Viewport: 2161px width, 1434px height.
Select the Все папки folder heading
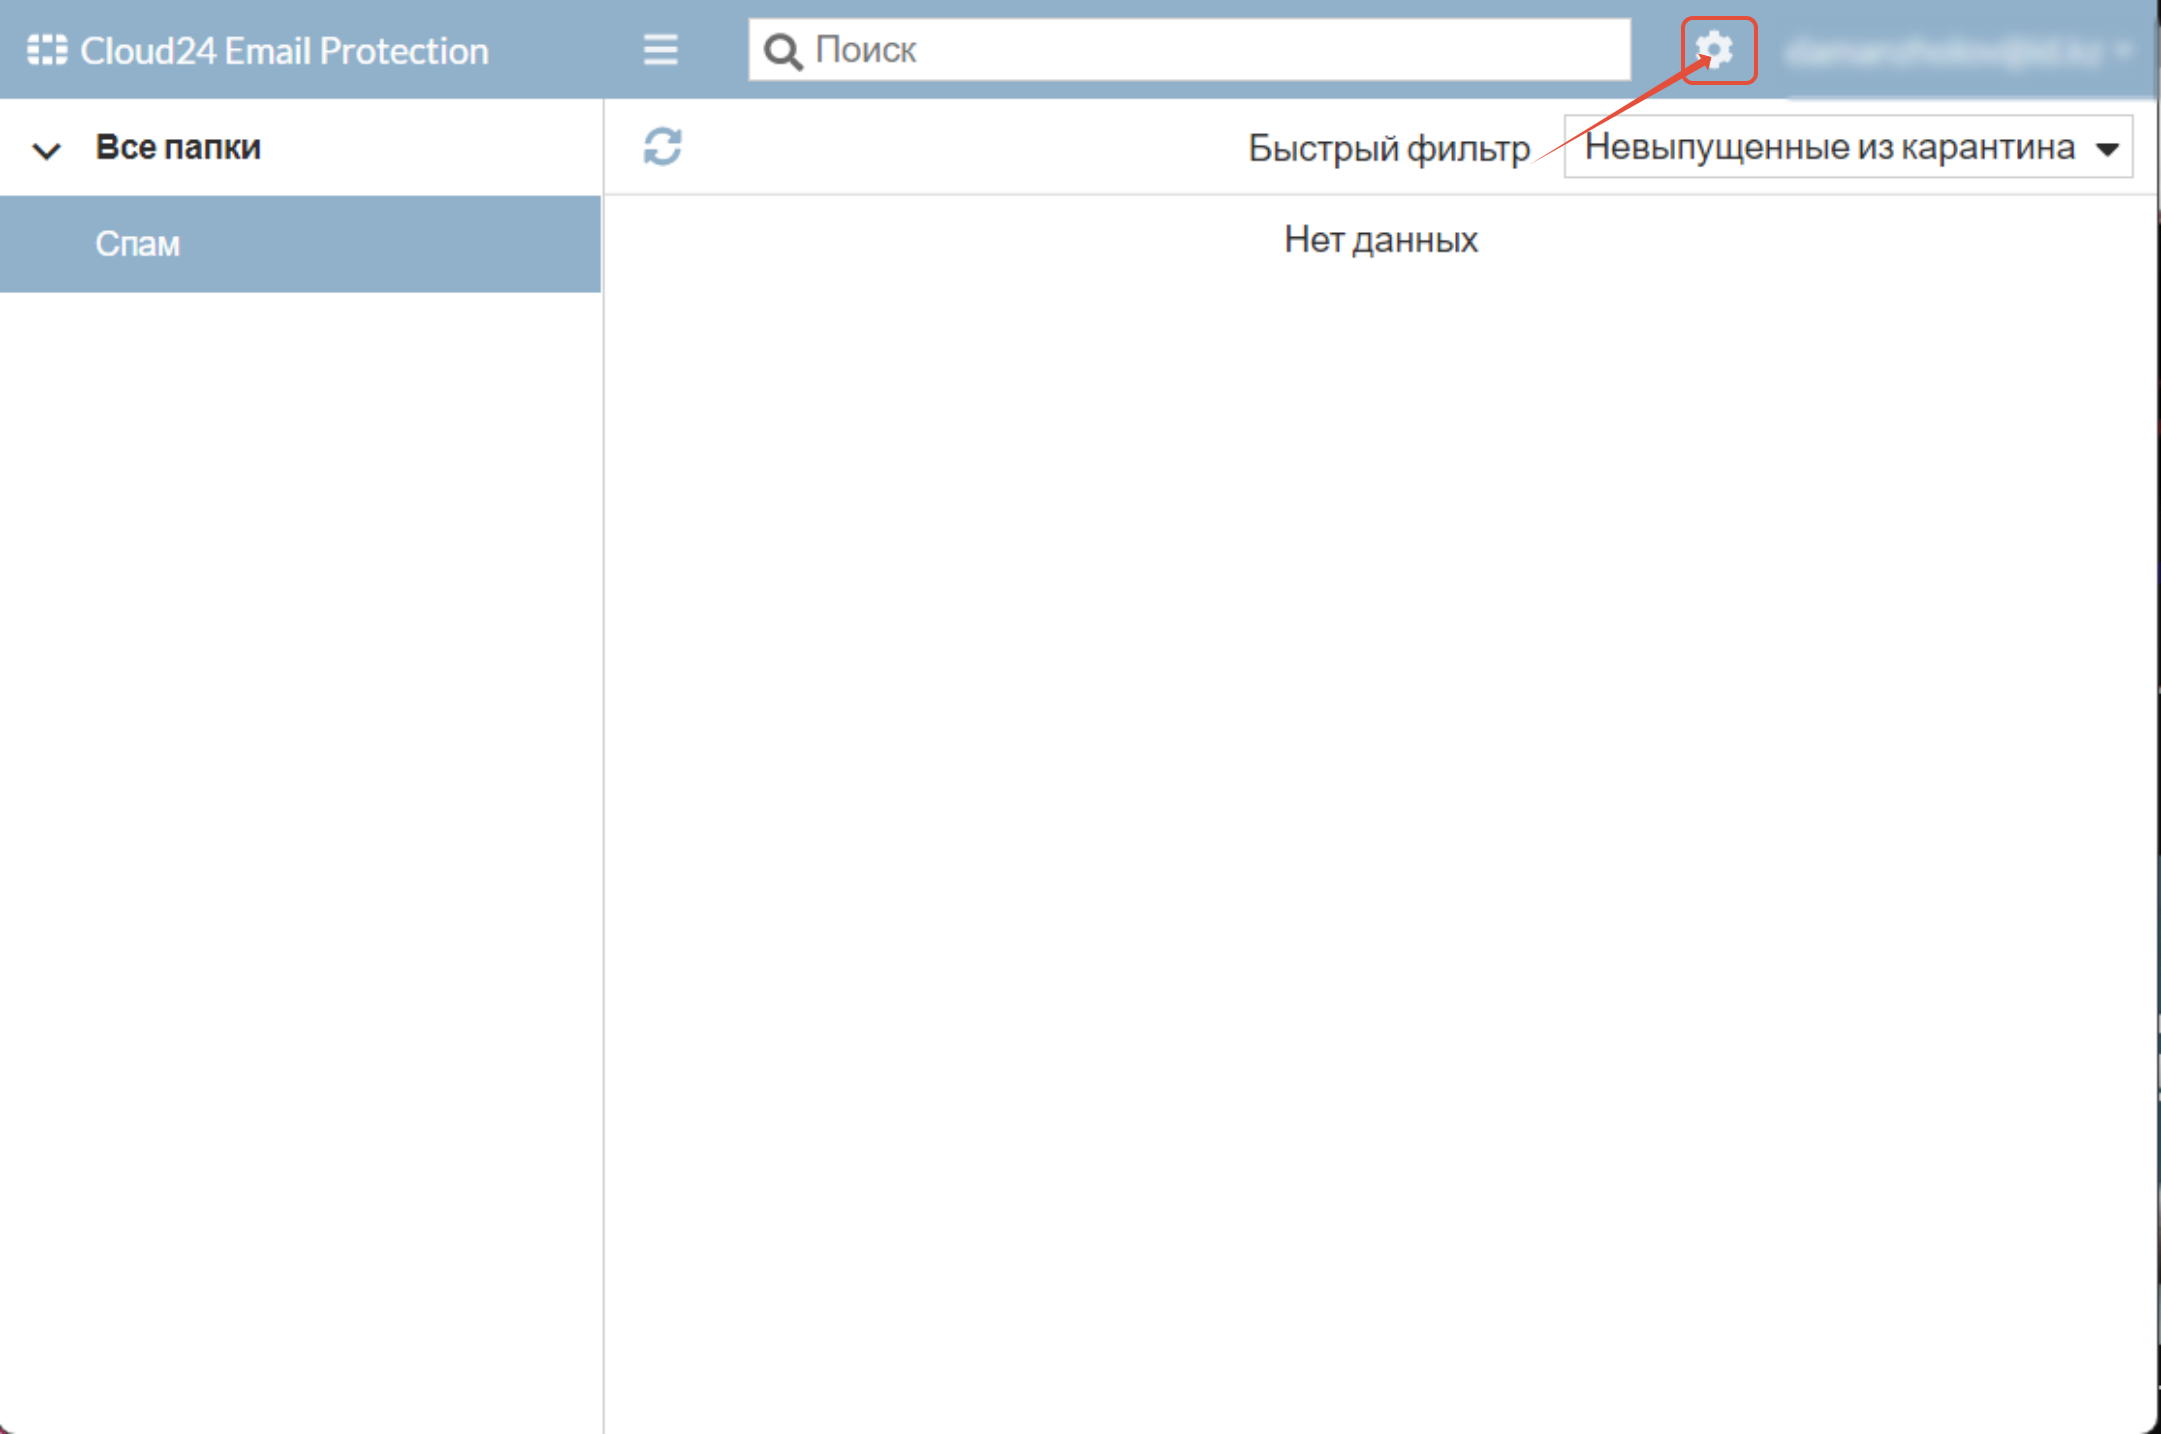pos(178,147)
